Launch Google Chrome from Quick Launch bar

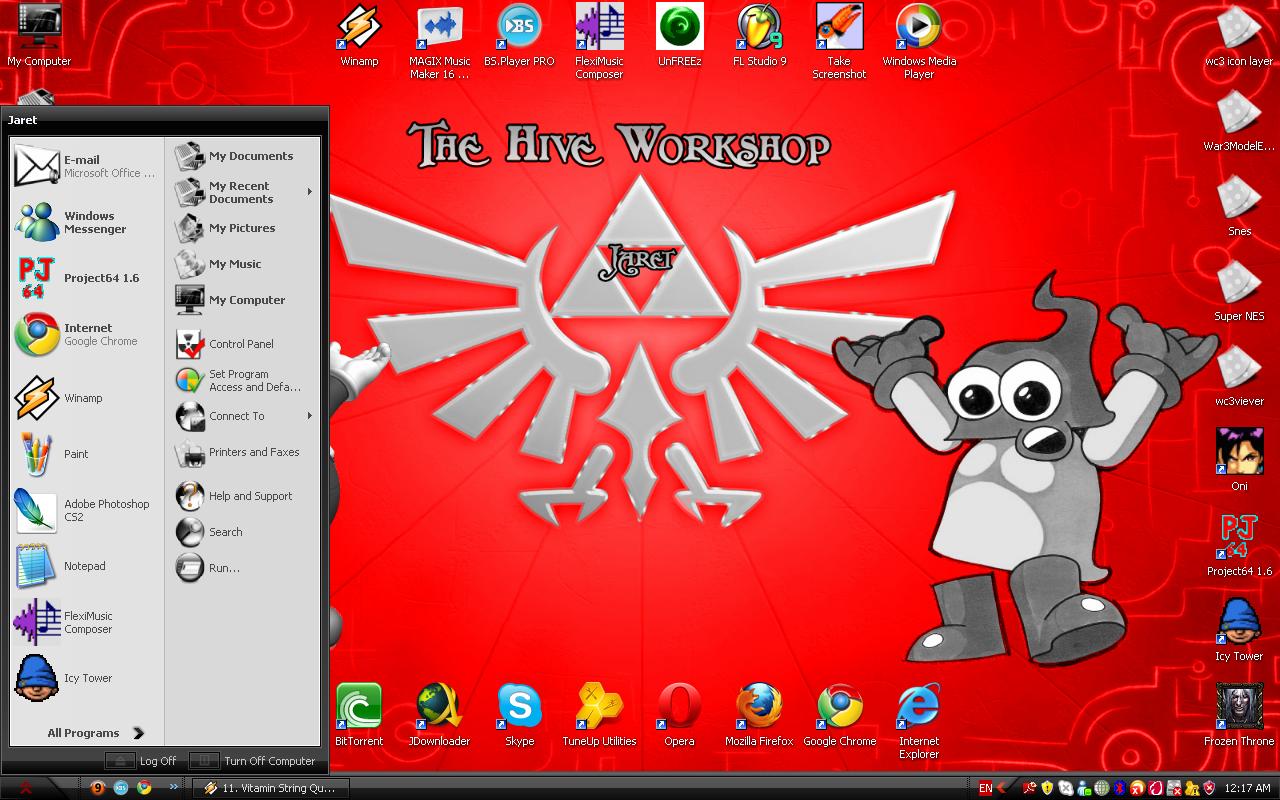coord(145,787)
